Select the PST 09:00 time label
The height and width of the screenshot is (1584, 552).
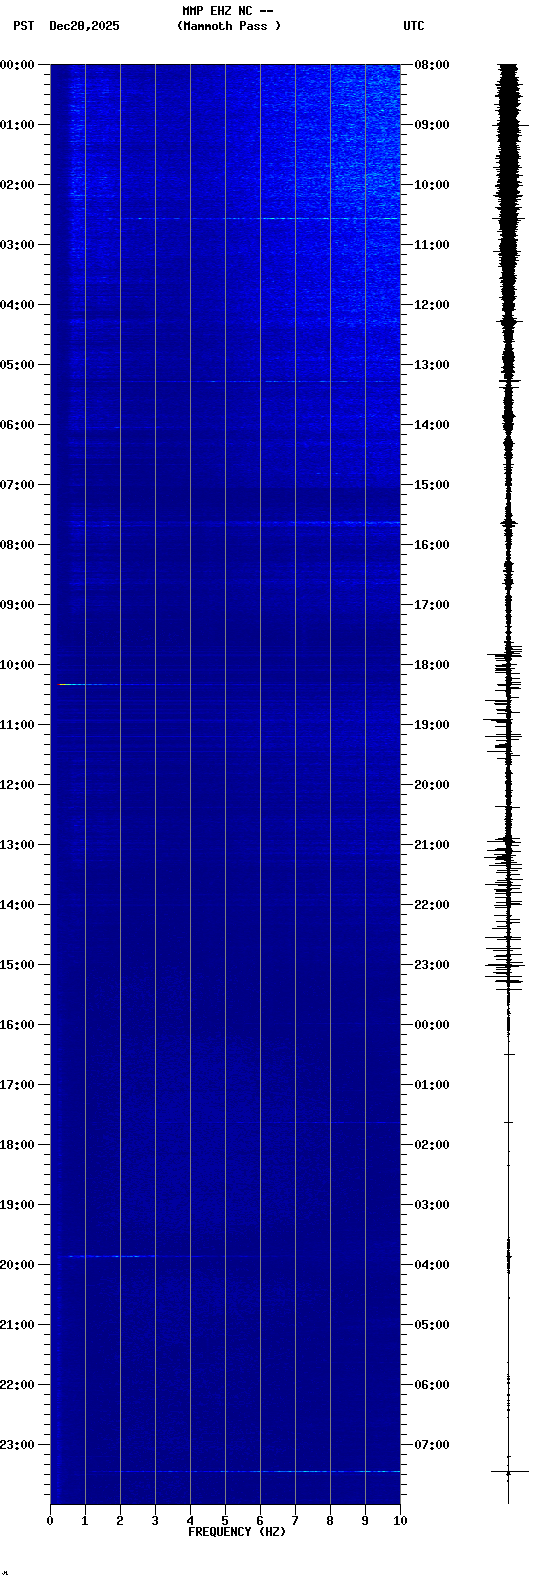[17, 604]
